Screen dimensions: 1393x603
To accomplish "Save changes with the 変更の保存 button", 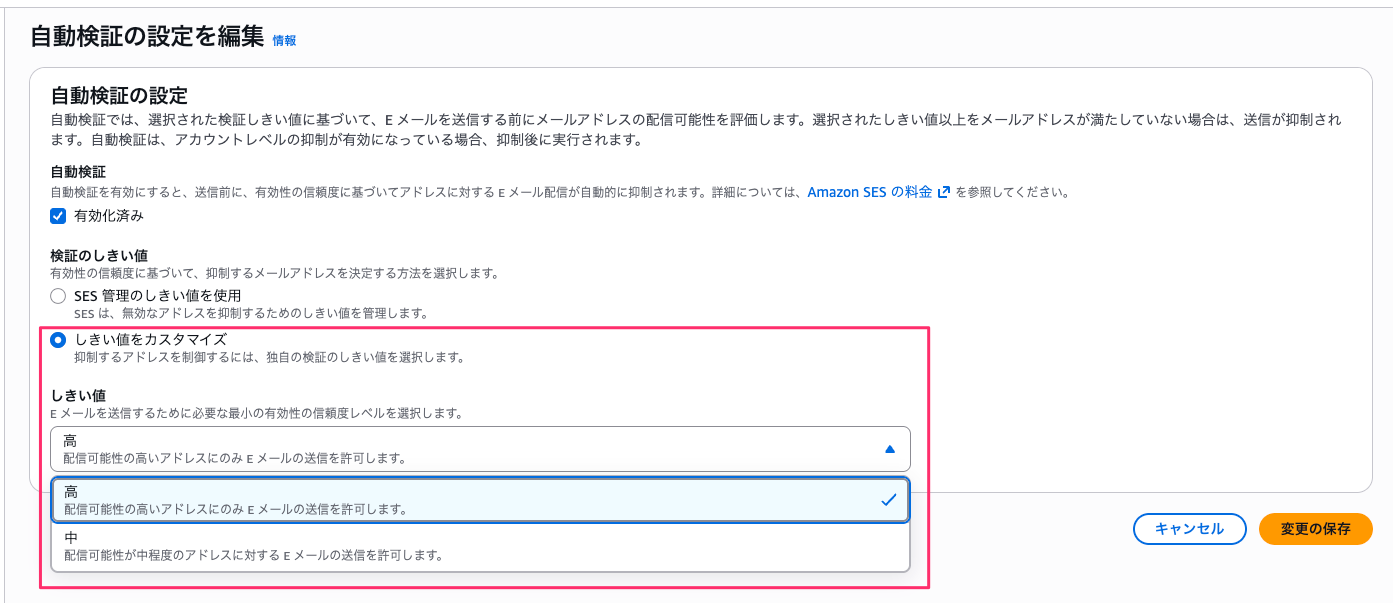I will [x=1315, y=529].
